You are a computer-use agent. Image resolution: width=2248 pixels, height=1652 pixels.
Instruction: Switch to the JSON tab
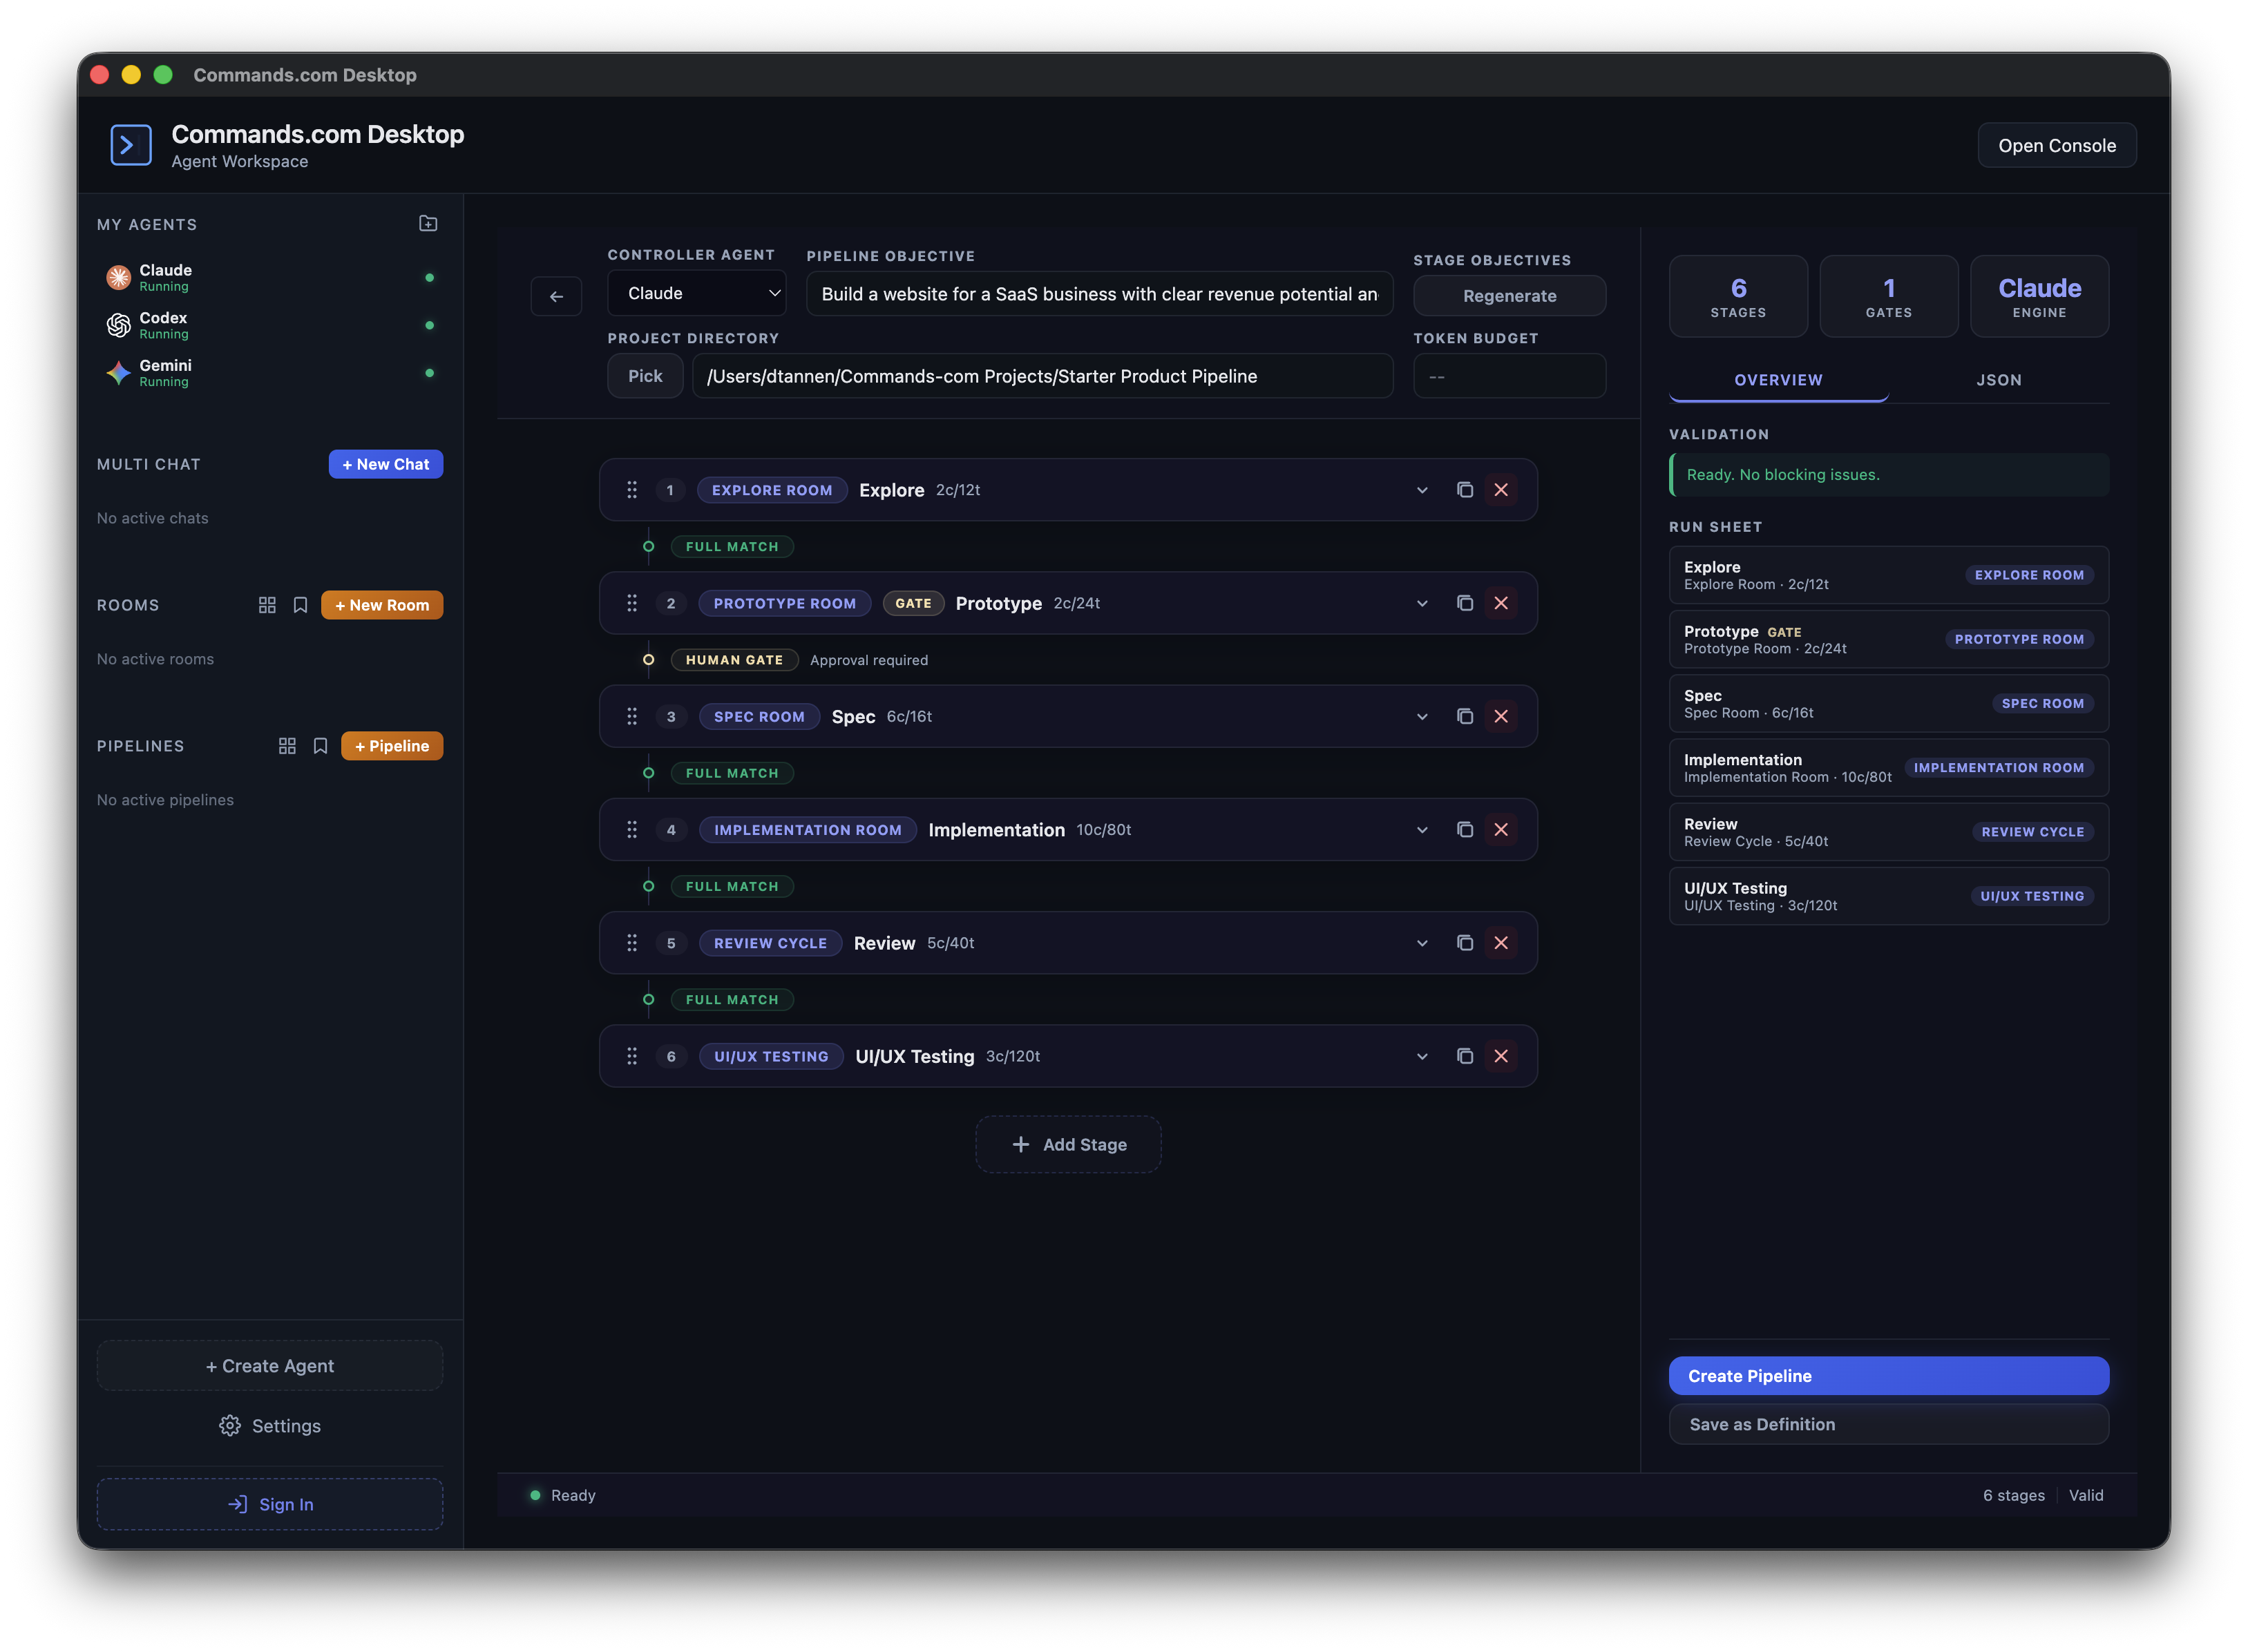pos(1999,380)
